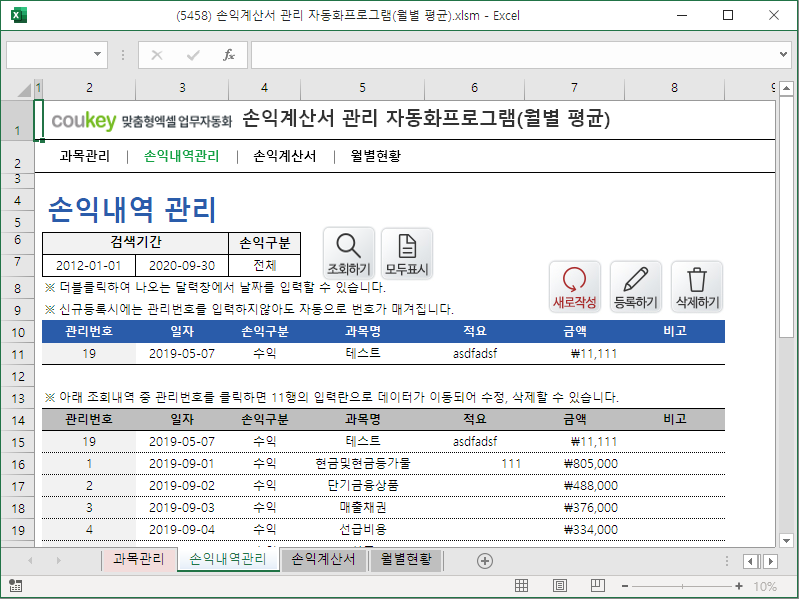
Task: Click the zoom slider track
Action: (682, 586)
